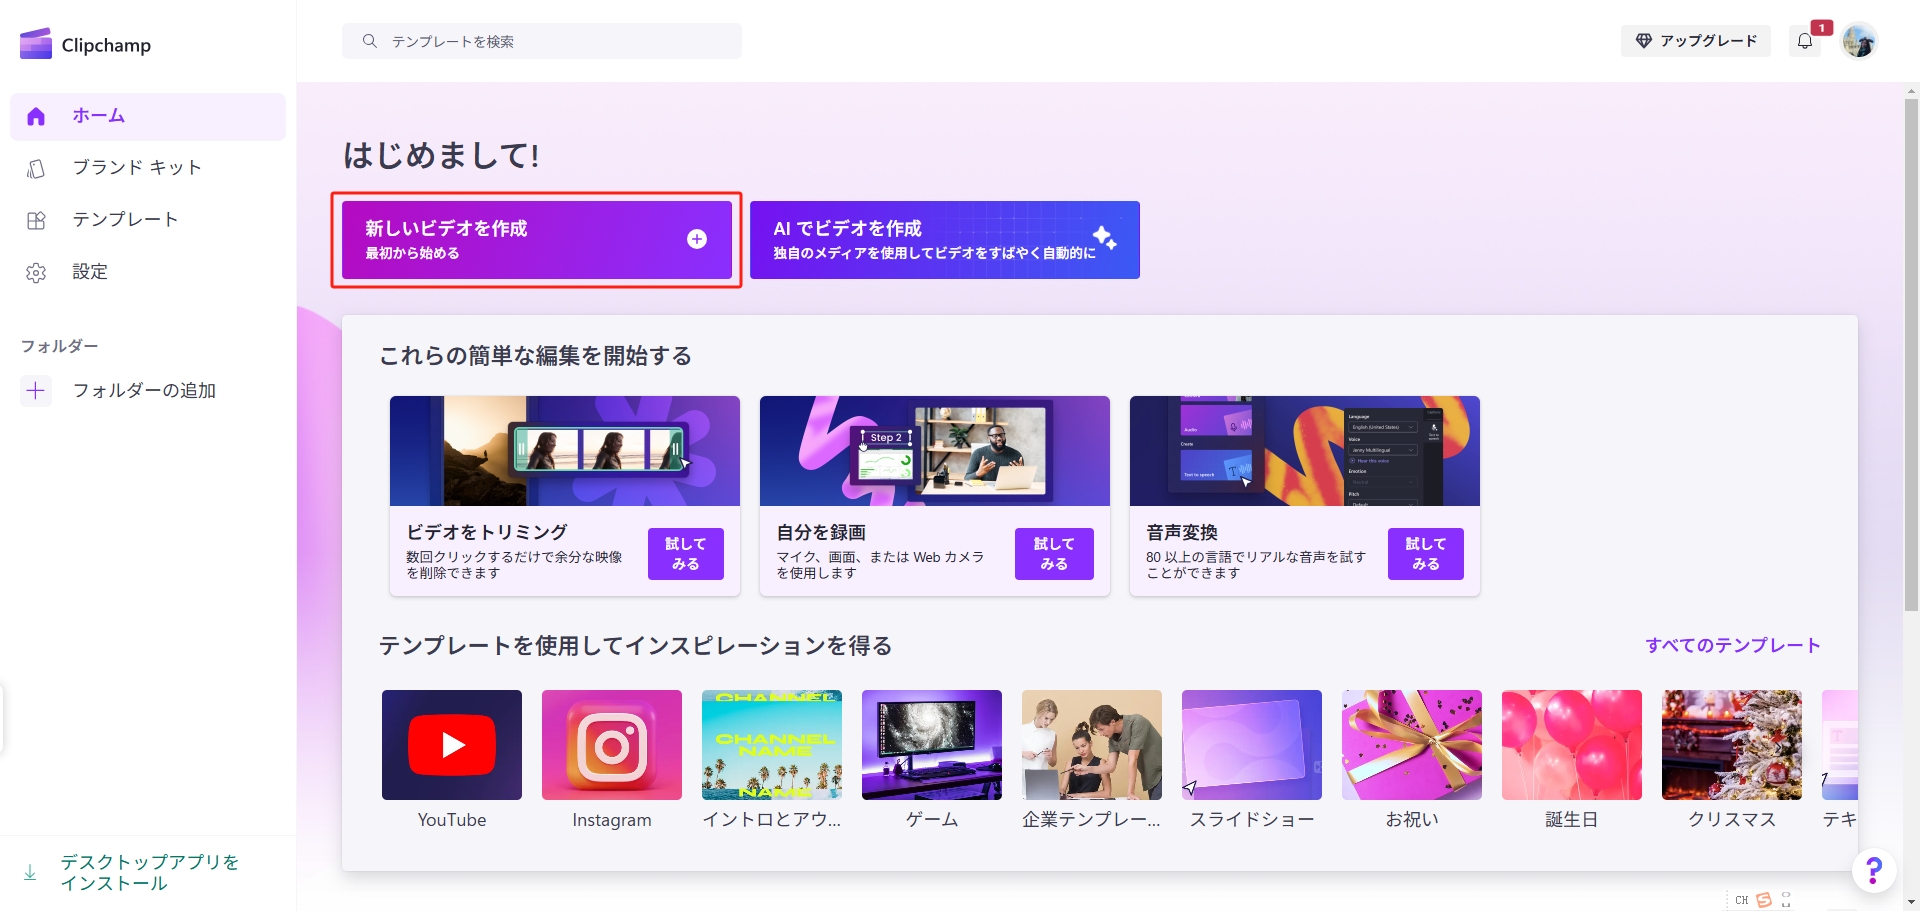Select the ブランド キット book icon
The height and width of the screenshot is (911, 1920).
click(36, 167)
